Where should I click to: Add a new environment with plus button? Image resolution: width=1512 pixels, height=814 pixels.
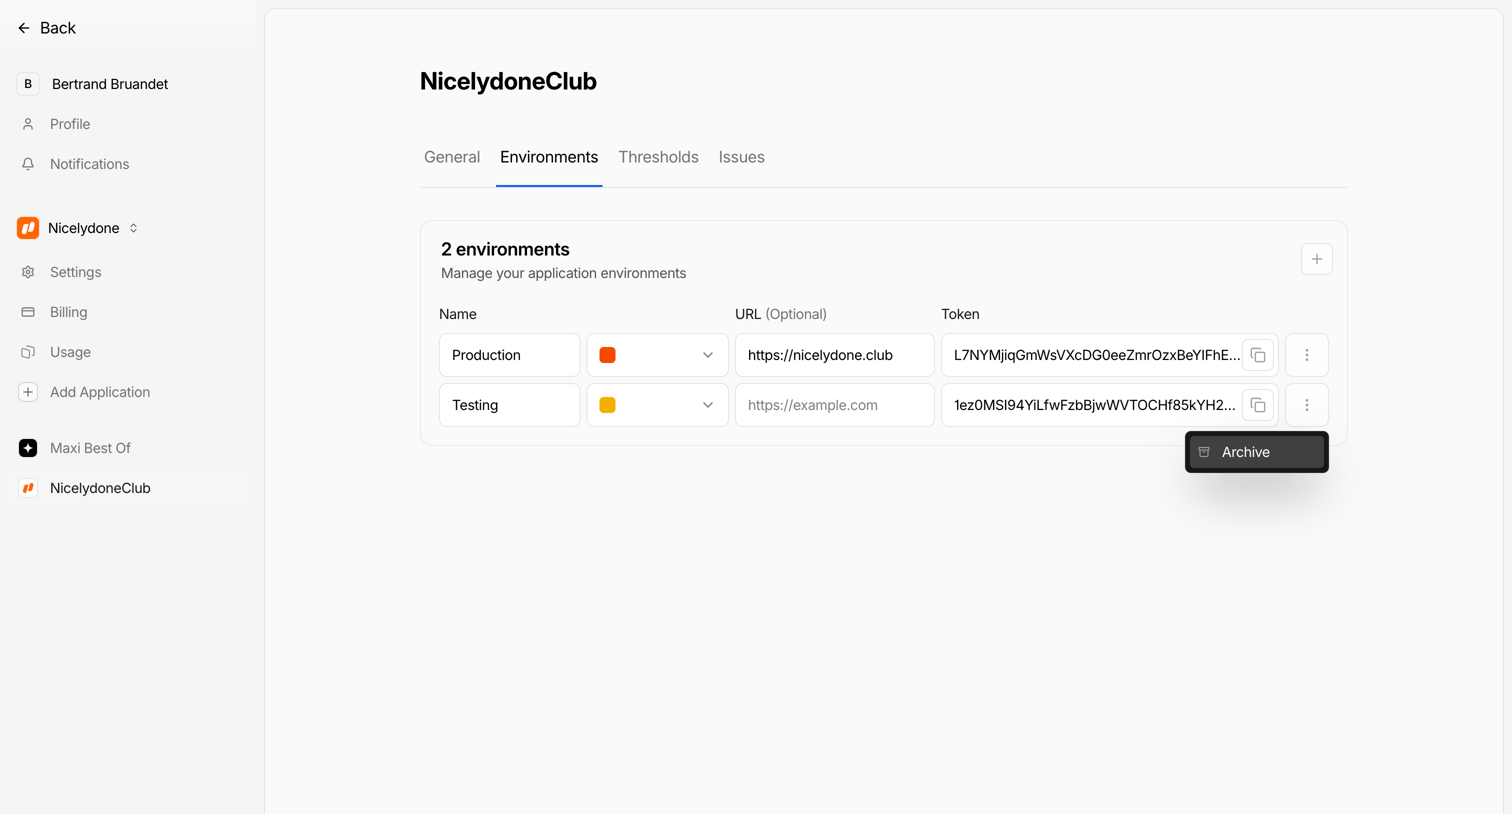[x=1316, y=259]
